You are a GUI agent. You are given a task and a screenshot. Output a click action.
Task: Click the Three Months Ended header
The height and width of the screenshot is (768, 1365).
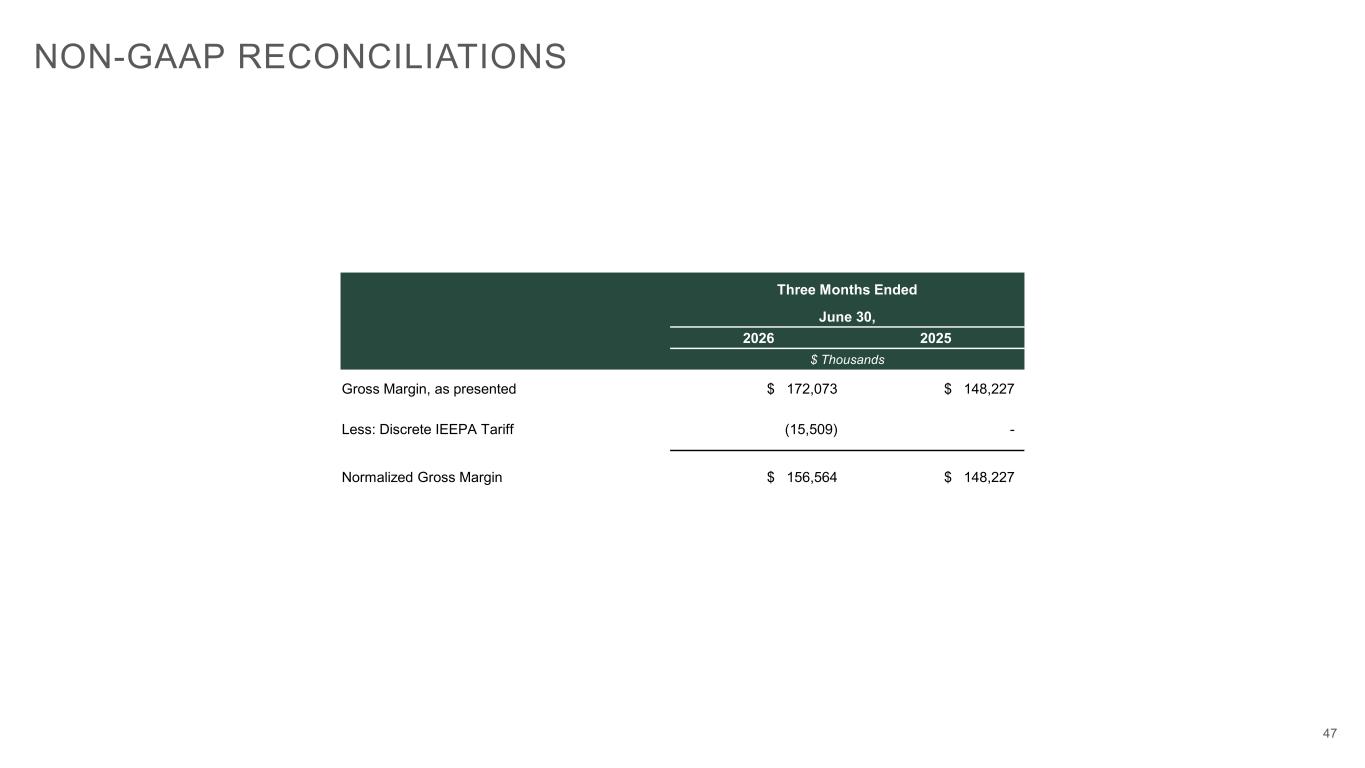(847, 290)
